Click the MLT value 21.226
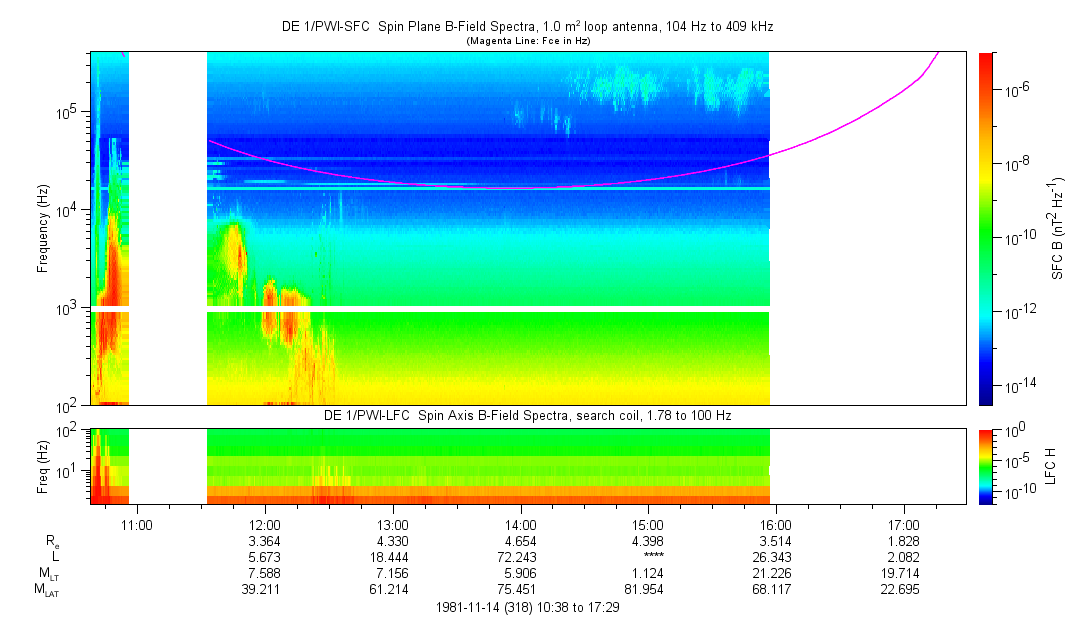1083x620 pixels. tap(776, 573)
